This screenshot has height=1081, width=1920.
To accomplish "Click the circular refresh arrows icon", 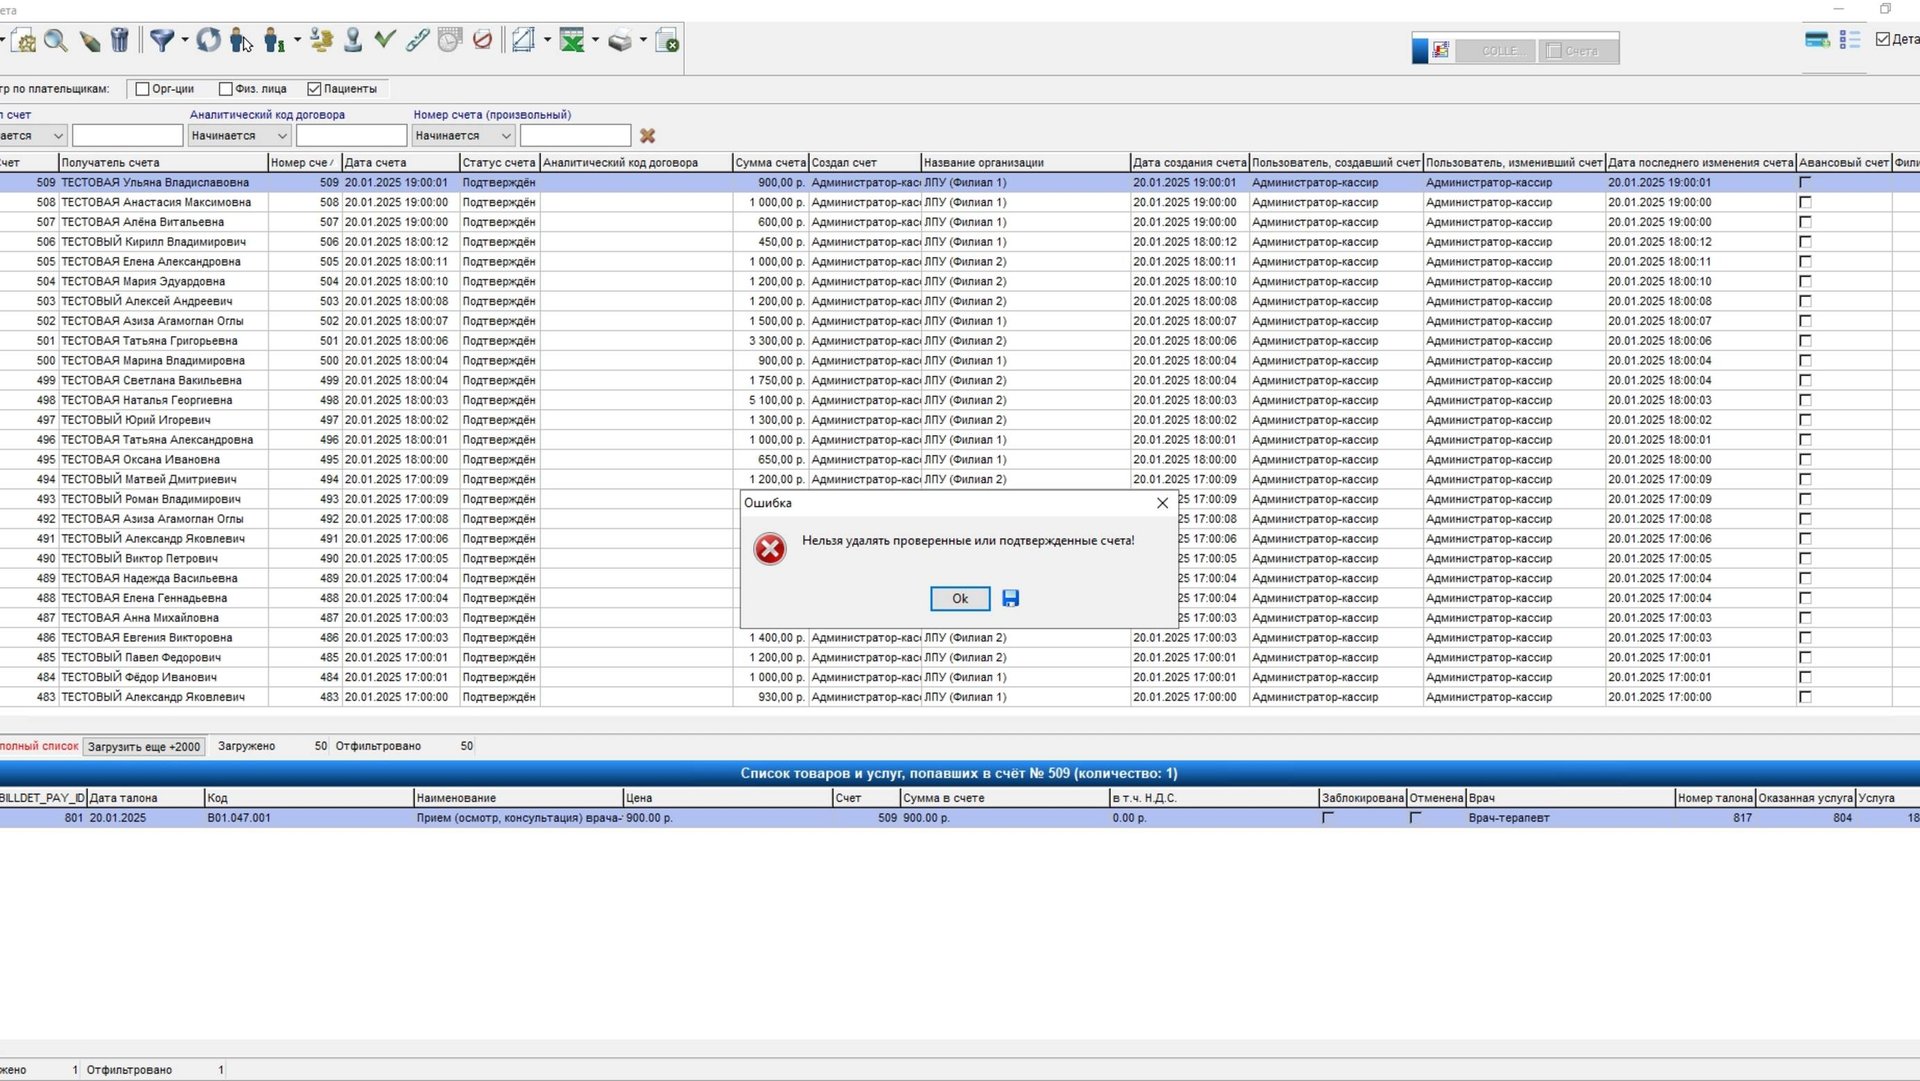I will 208,40.
